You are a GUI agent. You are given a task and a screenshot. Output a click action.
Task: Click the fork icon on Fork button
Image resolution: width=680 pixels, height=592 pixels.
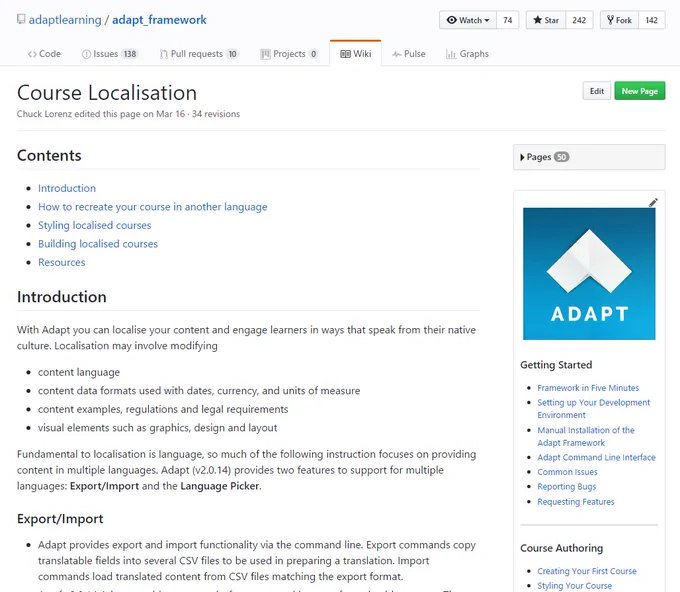click(610, 20)
